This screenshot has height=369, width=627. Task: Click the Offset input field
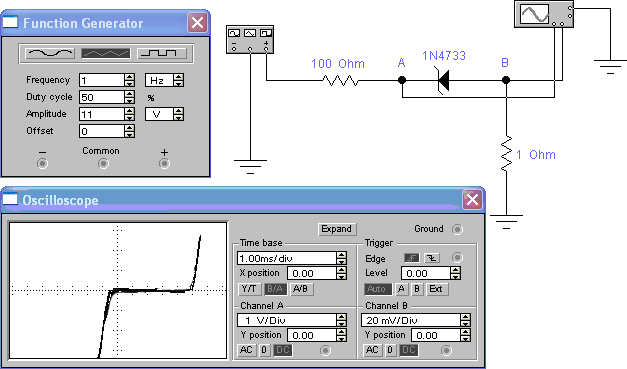pyautogui.click(x=102, y=131)
